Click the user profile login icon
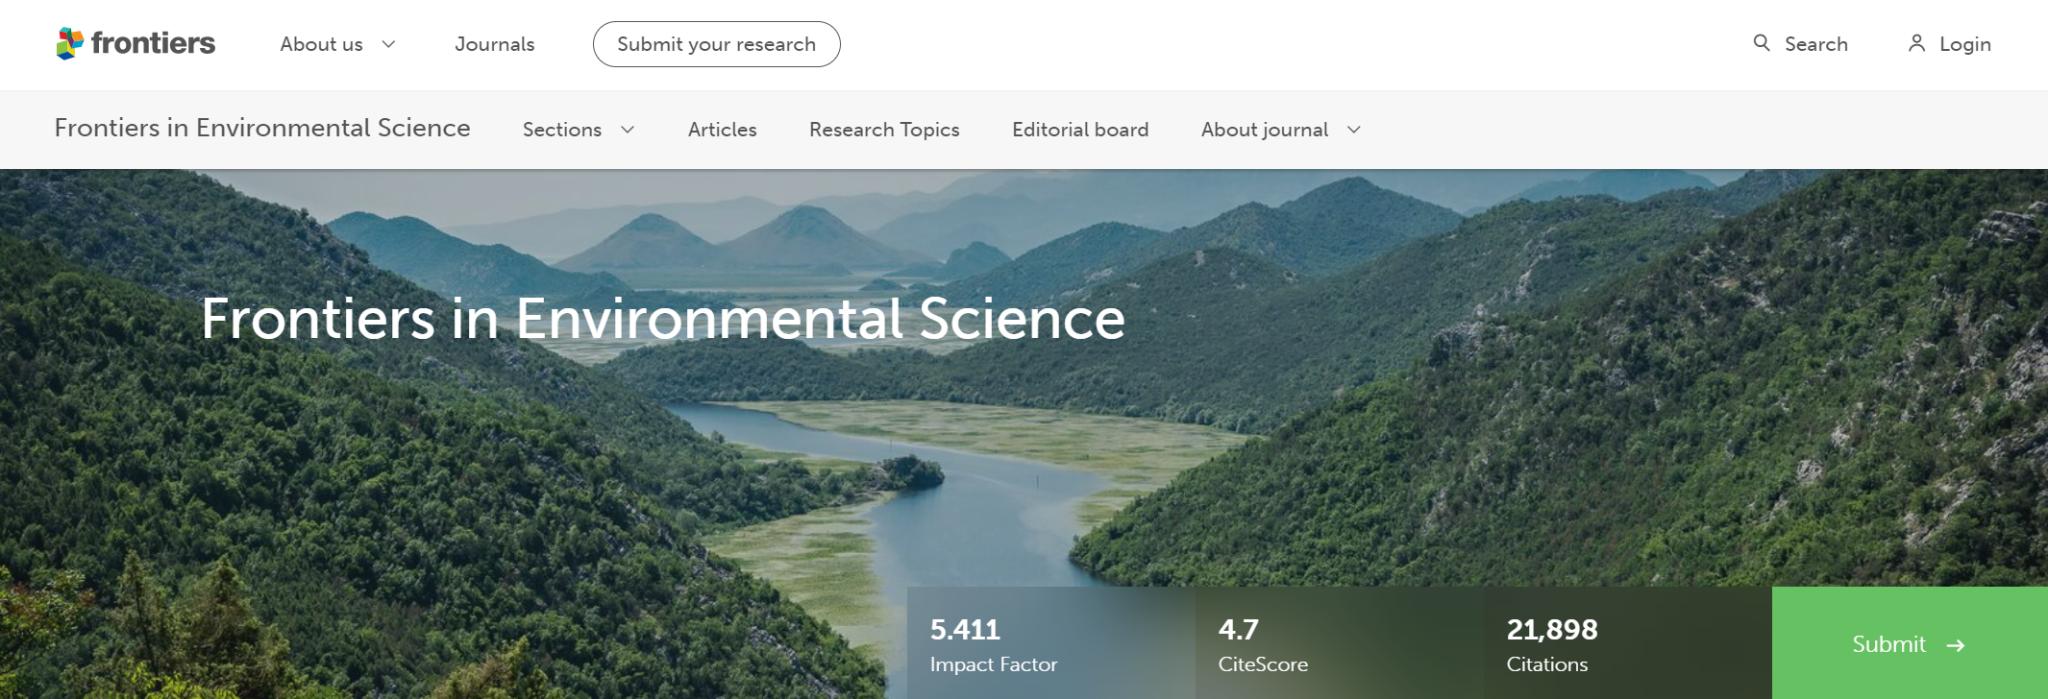The height and width of the screenshot is (699, 2048). coord(1916,43)
